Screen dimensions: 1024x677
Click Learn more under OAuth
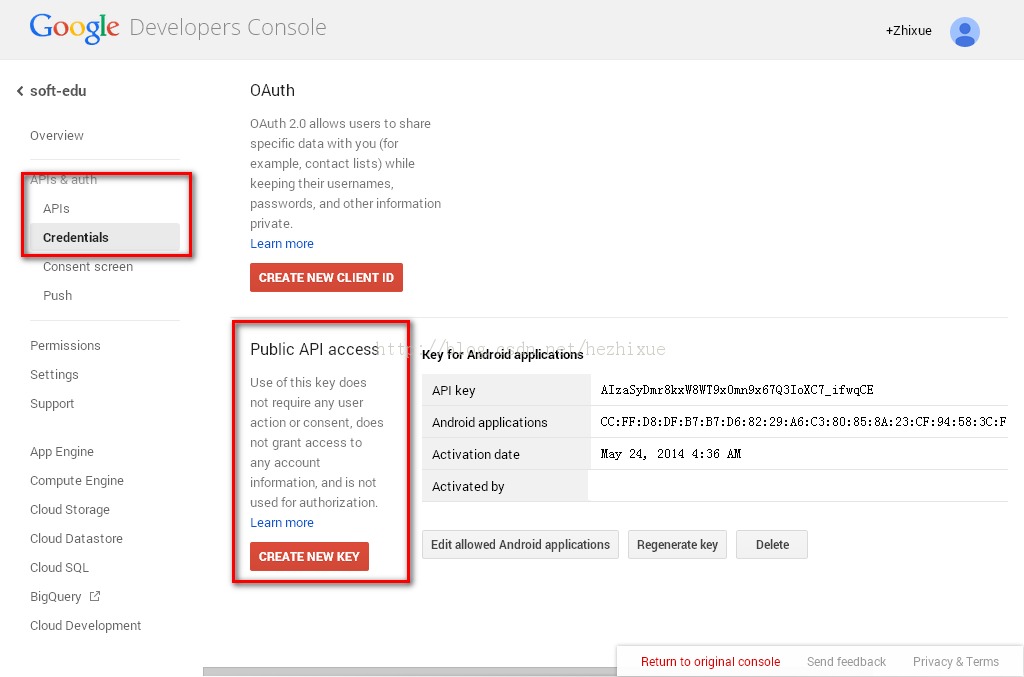pos(282,244)
